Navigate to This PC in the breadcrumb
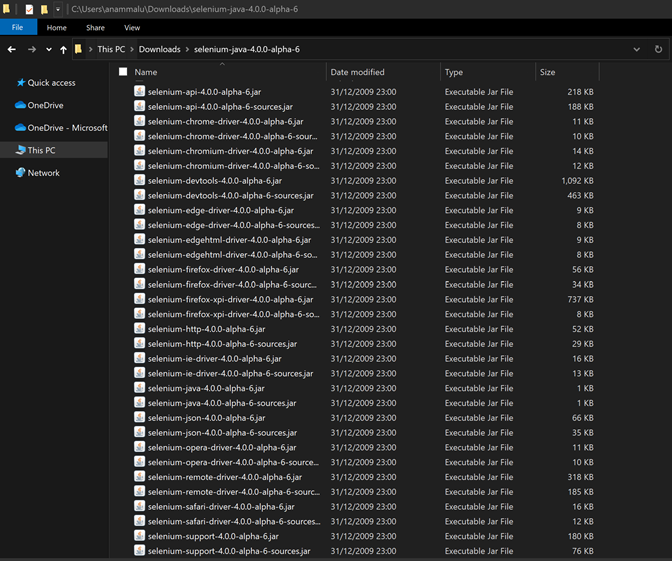672x561 pixels. coord(111,49)
